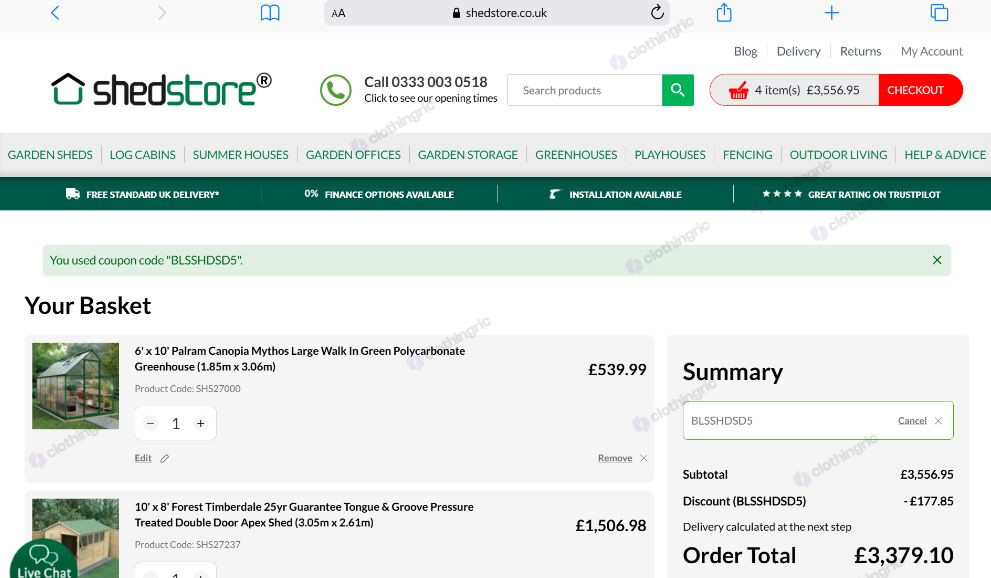Viewport: 991px width, 578px height.
Task: Click the - £177.85 discount amount
Action: point(928,501)
